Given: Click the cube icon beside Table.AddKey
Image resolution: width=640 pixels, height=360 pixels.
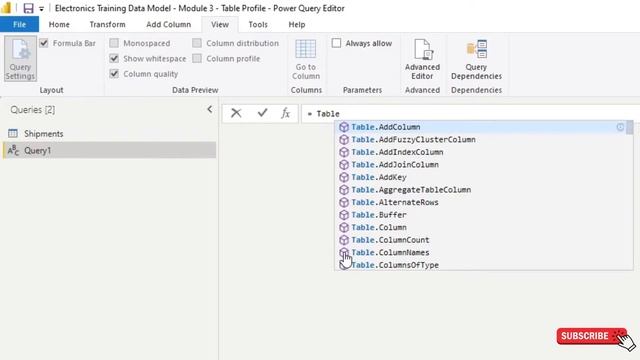Looking at the screenshot, I should 344,177.
